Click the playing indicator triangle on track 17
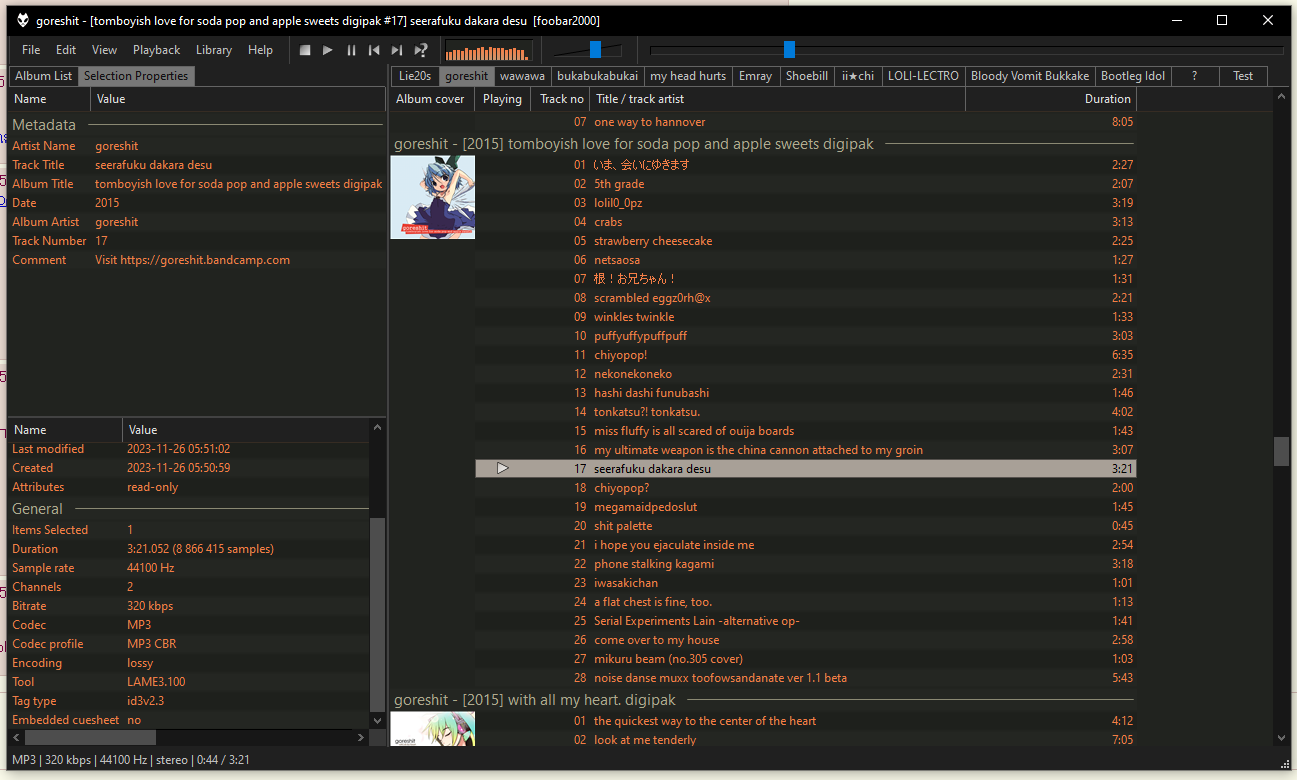The image size is (1297, 780). coord(502,468)
